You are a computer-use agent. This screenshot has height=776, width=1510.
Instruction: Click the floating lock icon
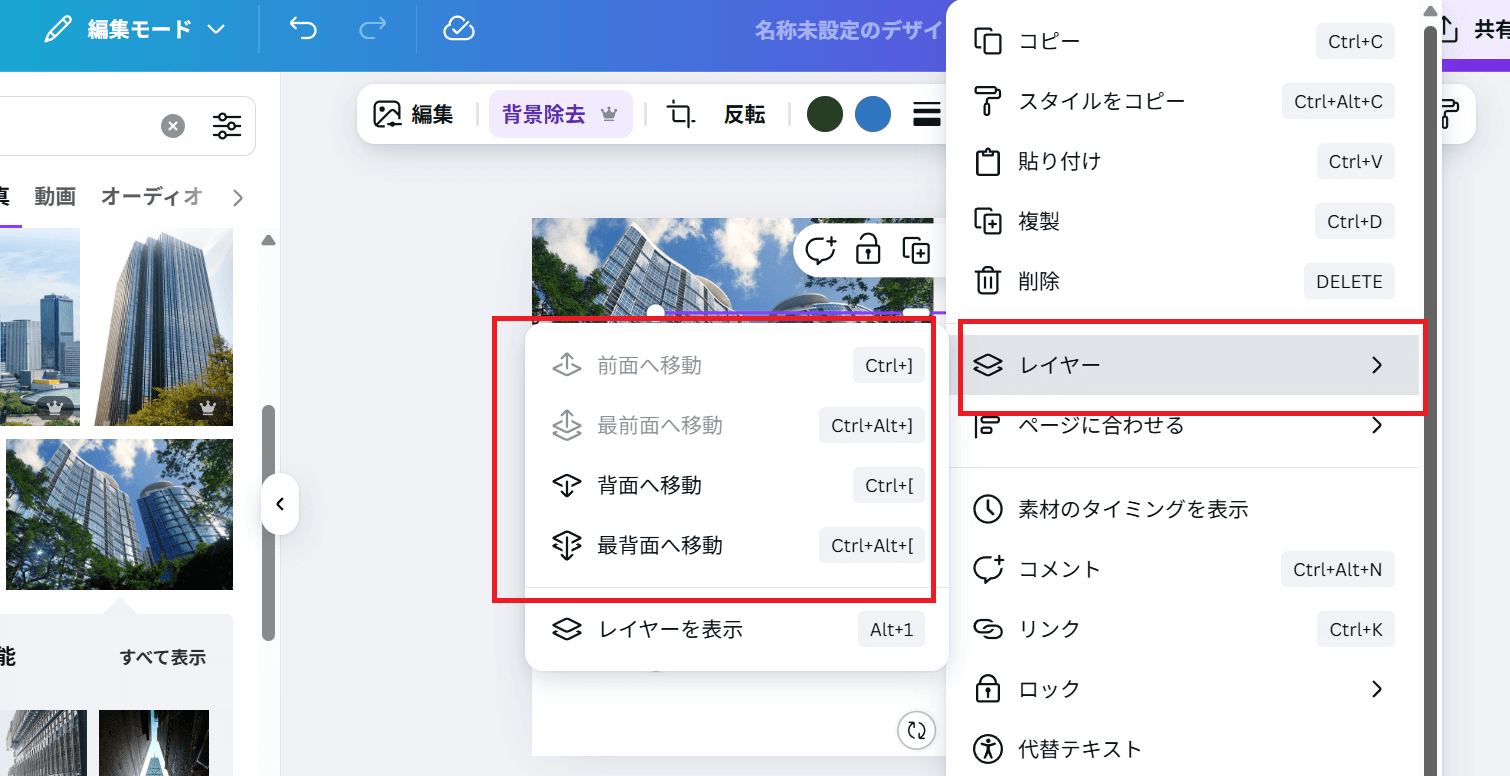pos(868,249)
